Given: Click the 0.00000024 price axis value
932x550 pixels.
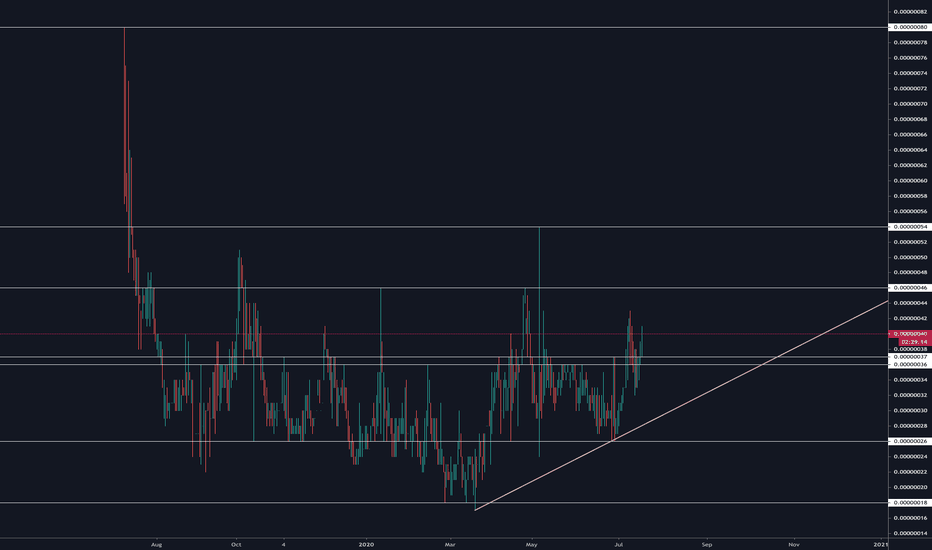Looking at the screenshot, I should pyautogui.click(x=911, y=457).
